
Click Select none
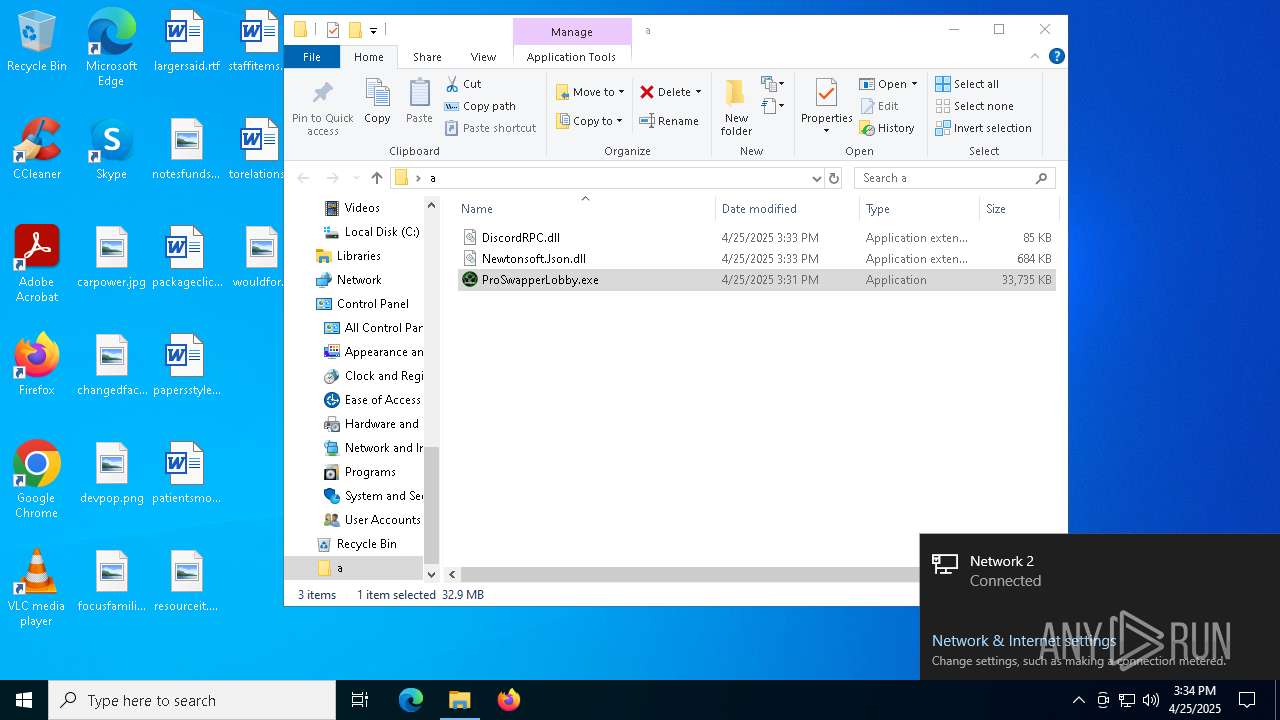coord(974,106)
